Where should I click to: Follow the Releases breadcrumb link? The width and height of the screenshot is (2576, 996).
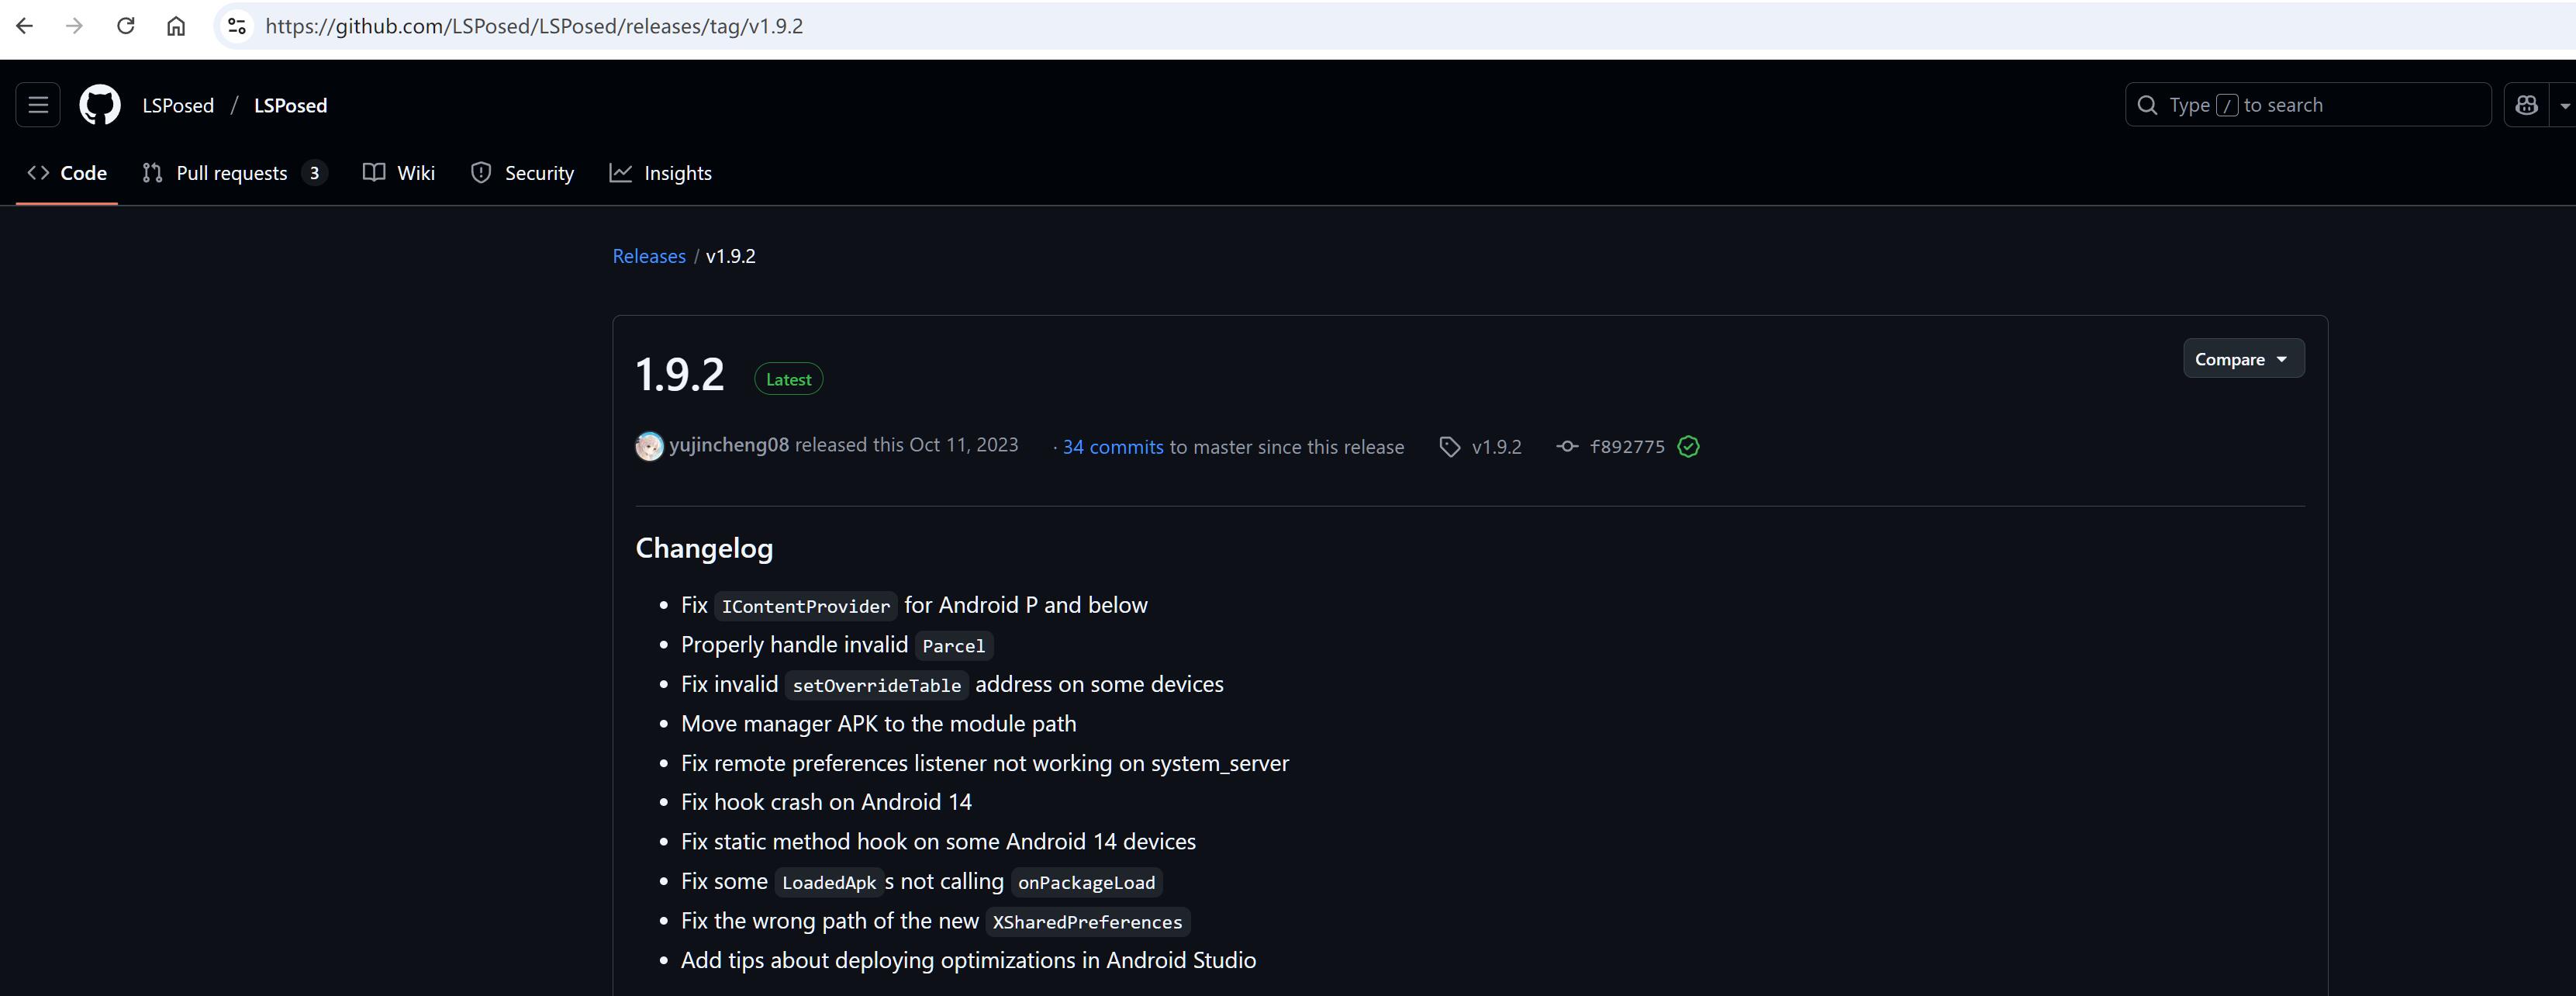tap(649, 256)
